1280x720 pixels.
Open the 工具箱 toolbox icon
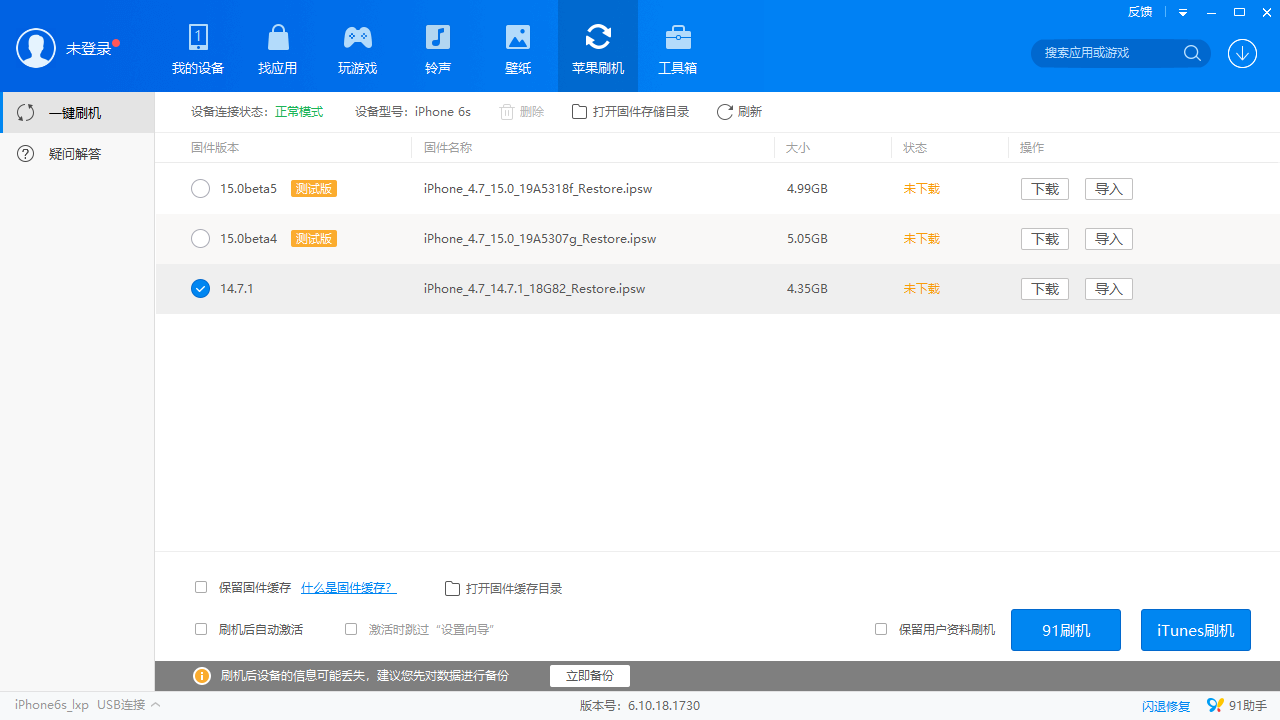pos(678,38)
